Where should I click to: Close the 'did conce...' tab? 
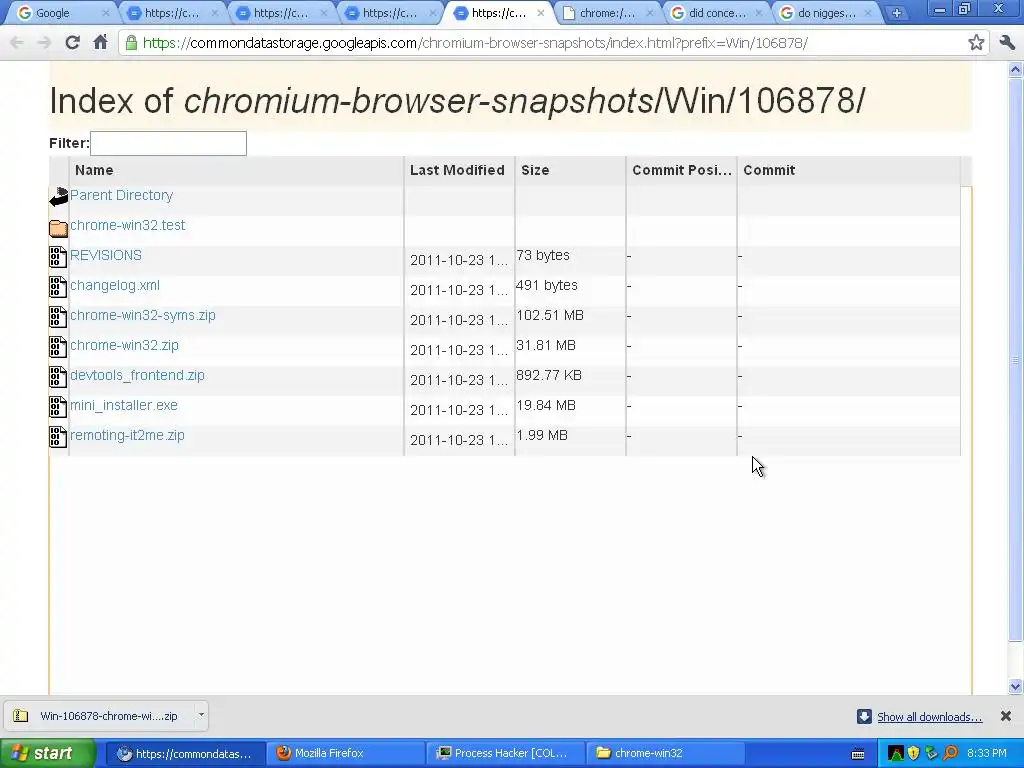pyautogui.click(x=758, y=13)
